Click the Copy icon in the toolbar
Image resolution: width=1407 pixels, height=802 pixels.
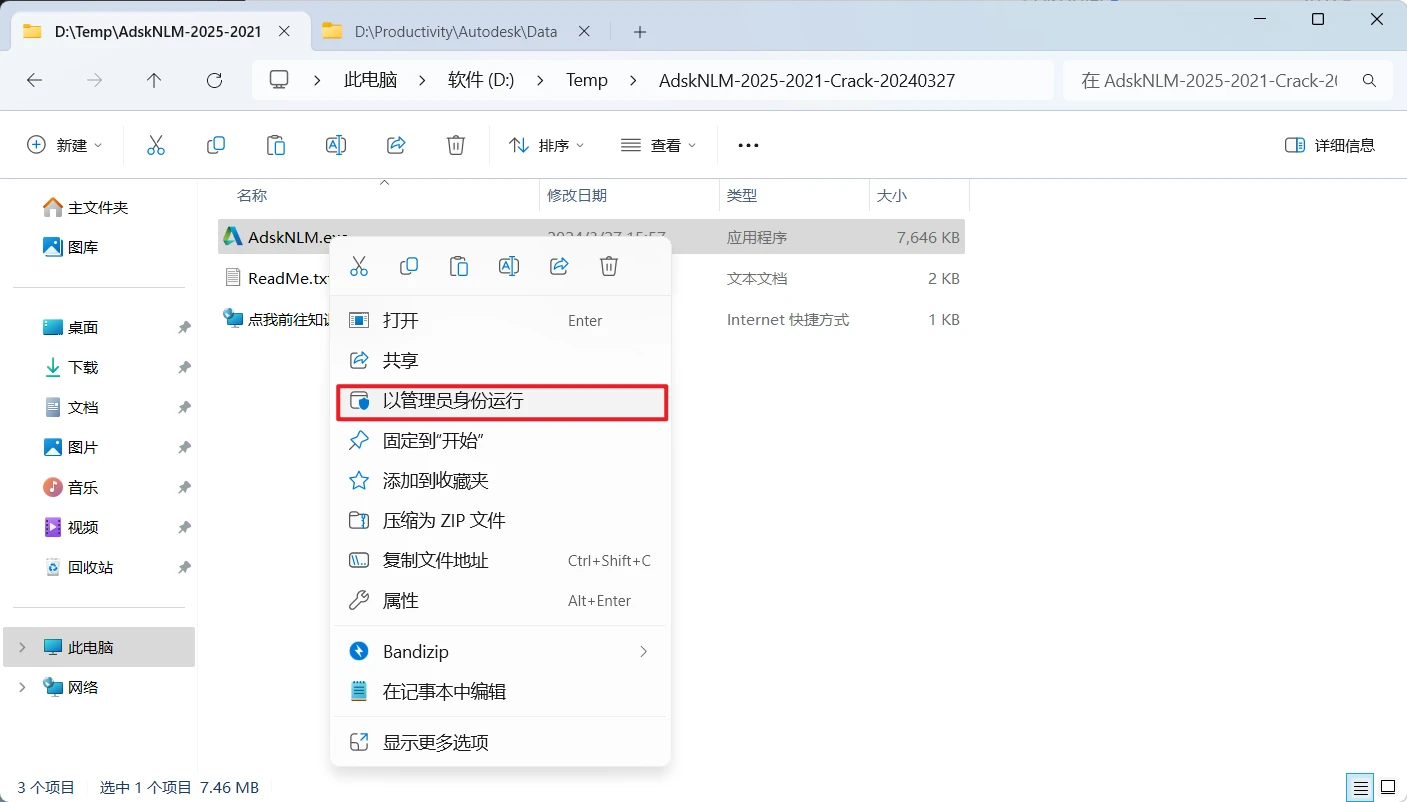[x=216, y=145]
